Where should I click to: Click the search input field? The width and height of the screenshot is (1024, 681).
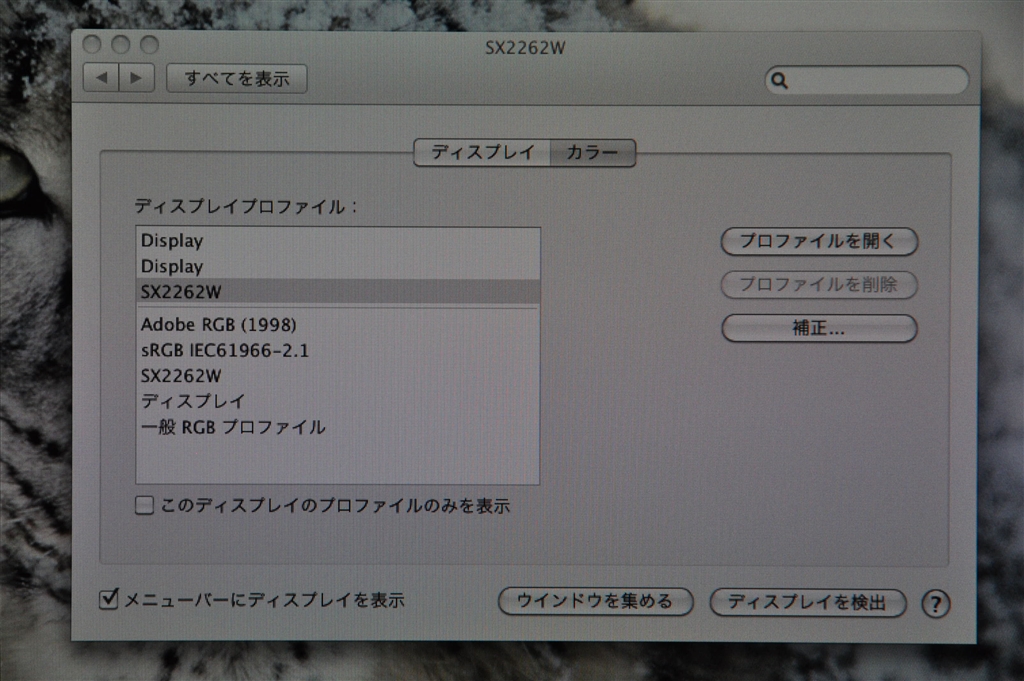point(866,80)
